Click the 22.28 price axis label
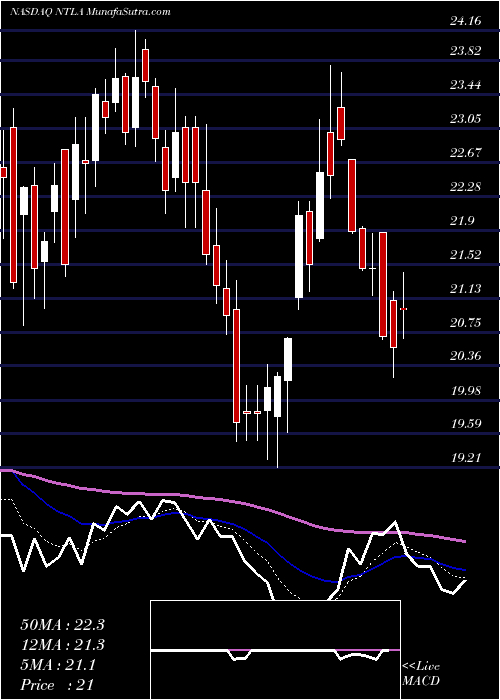This screenshot has height=700, width=500. [x=466, y=186]
